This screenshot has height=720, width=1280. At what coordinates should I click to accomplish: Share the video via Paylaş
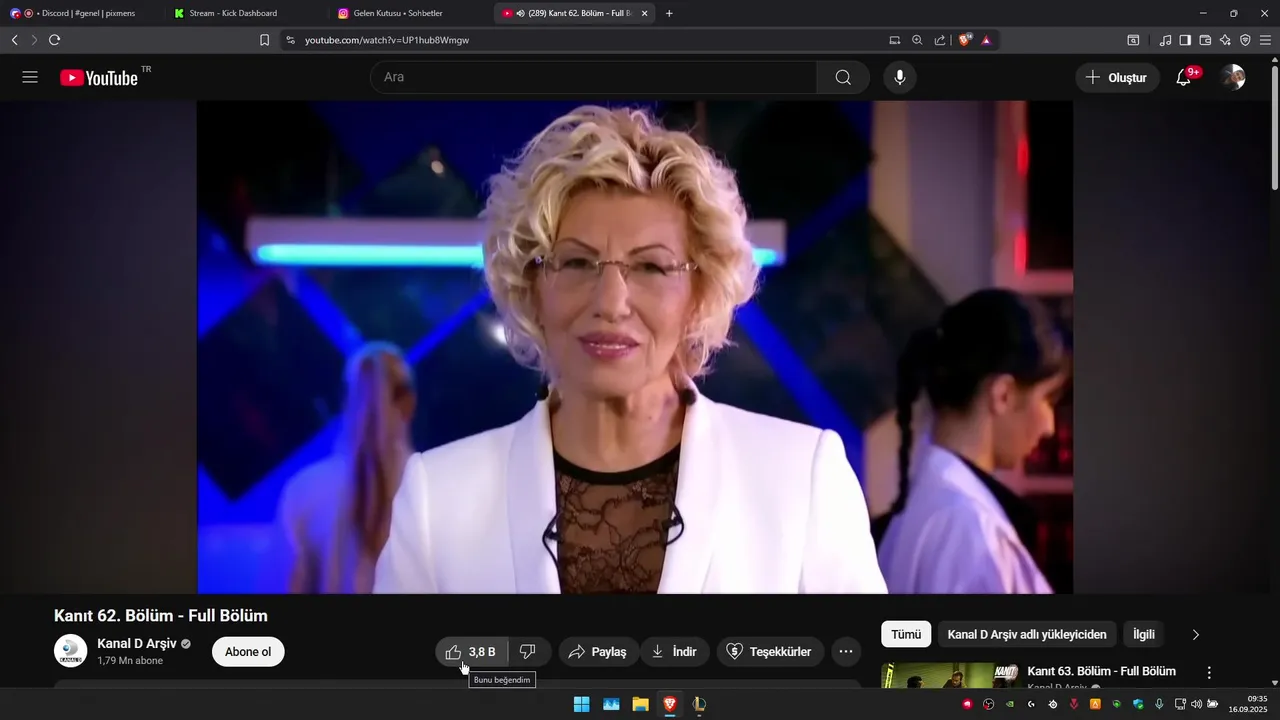pyautogui.click(x=597, y=652)
